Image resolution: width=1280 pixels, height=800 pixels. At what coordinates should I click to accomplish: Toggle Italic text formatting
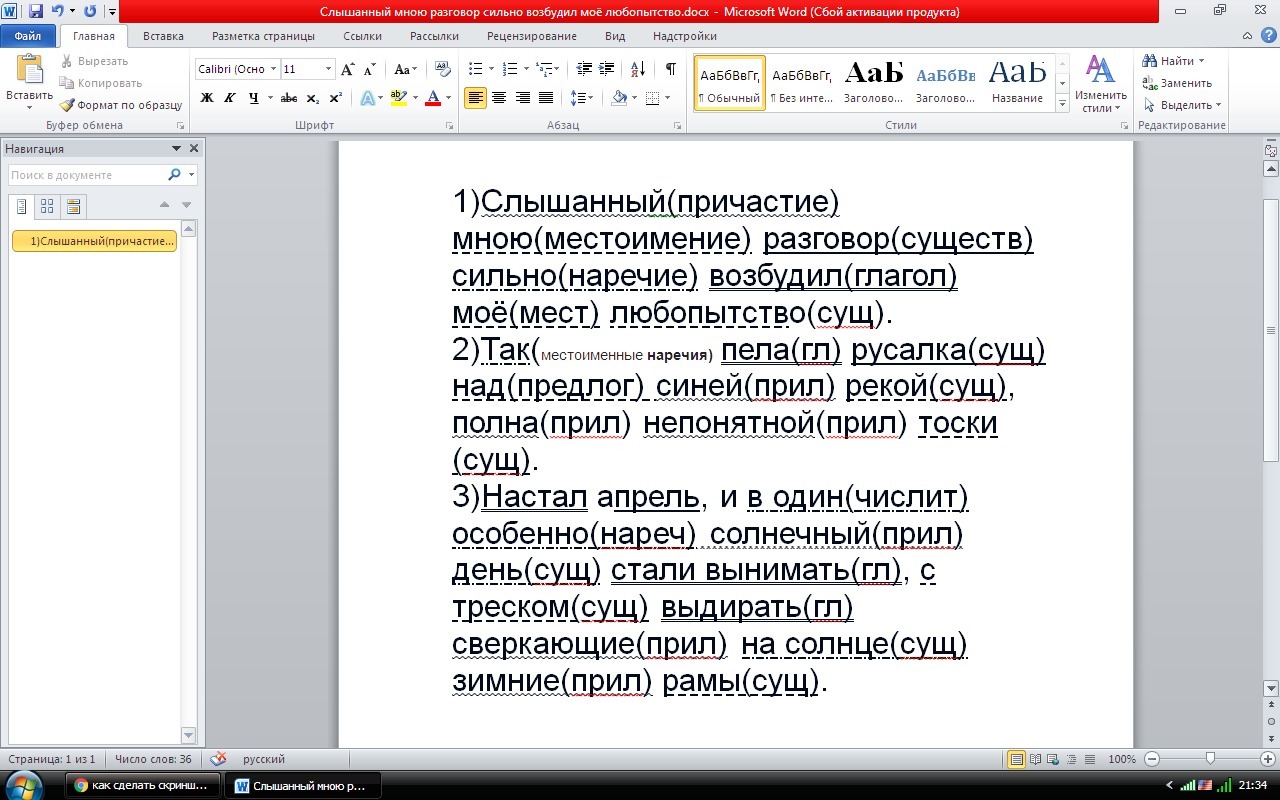click(230, 98)
